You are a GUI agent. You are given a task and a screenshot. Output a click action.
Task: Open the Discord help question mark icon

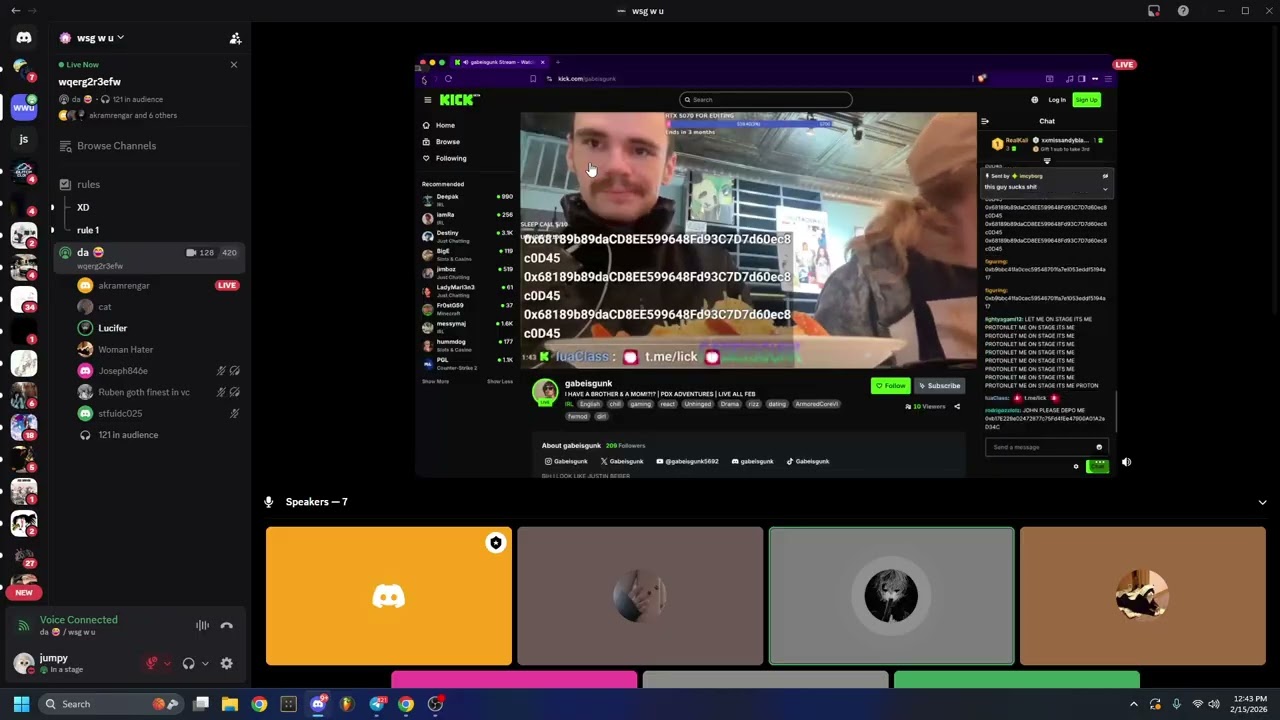(x=1183, y=11)
